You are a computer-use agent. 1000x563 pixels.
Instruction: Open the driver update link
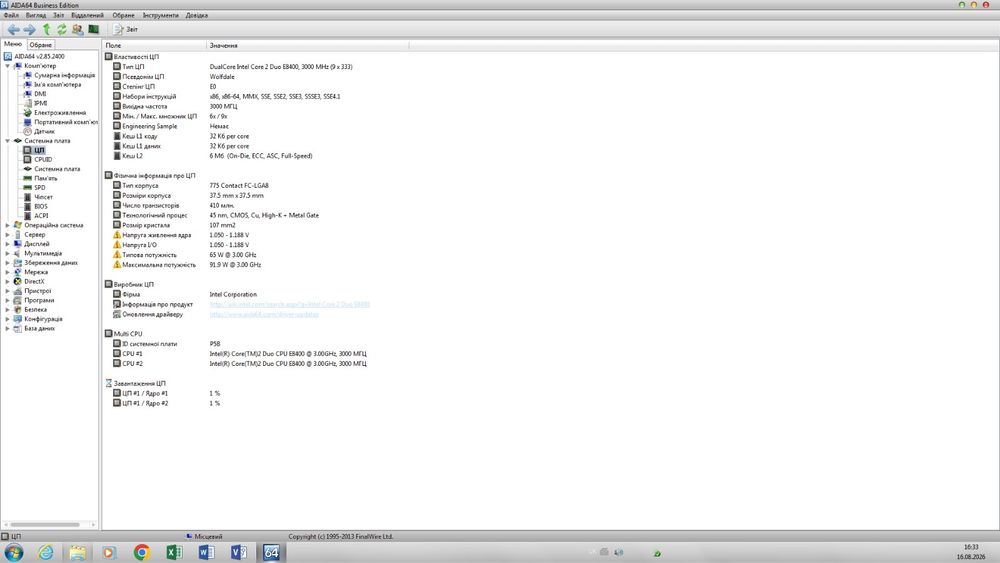point(264,314)
